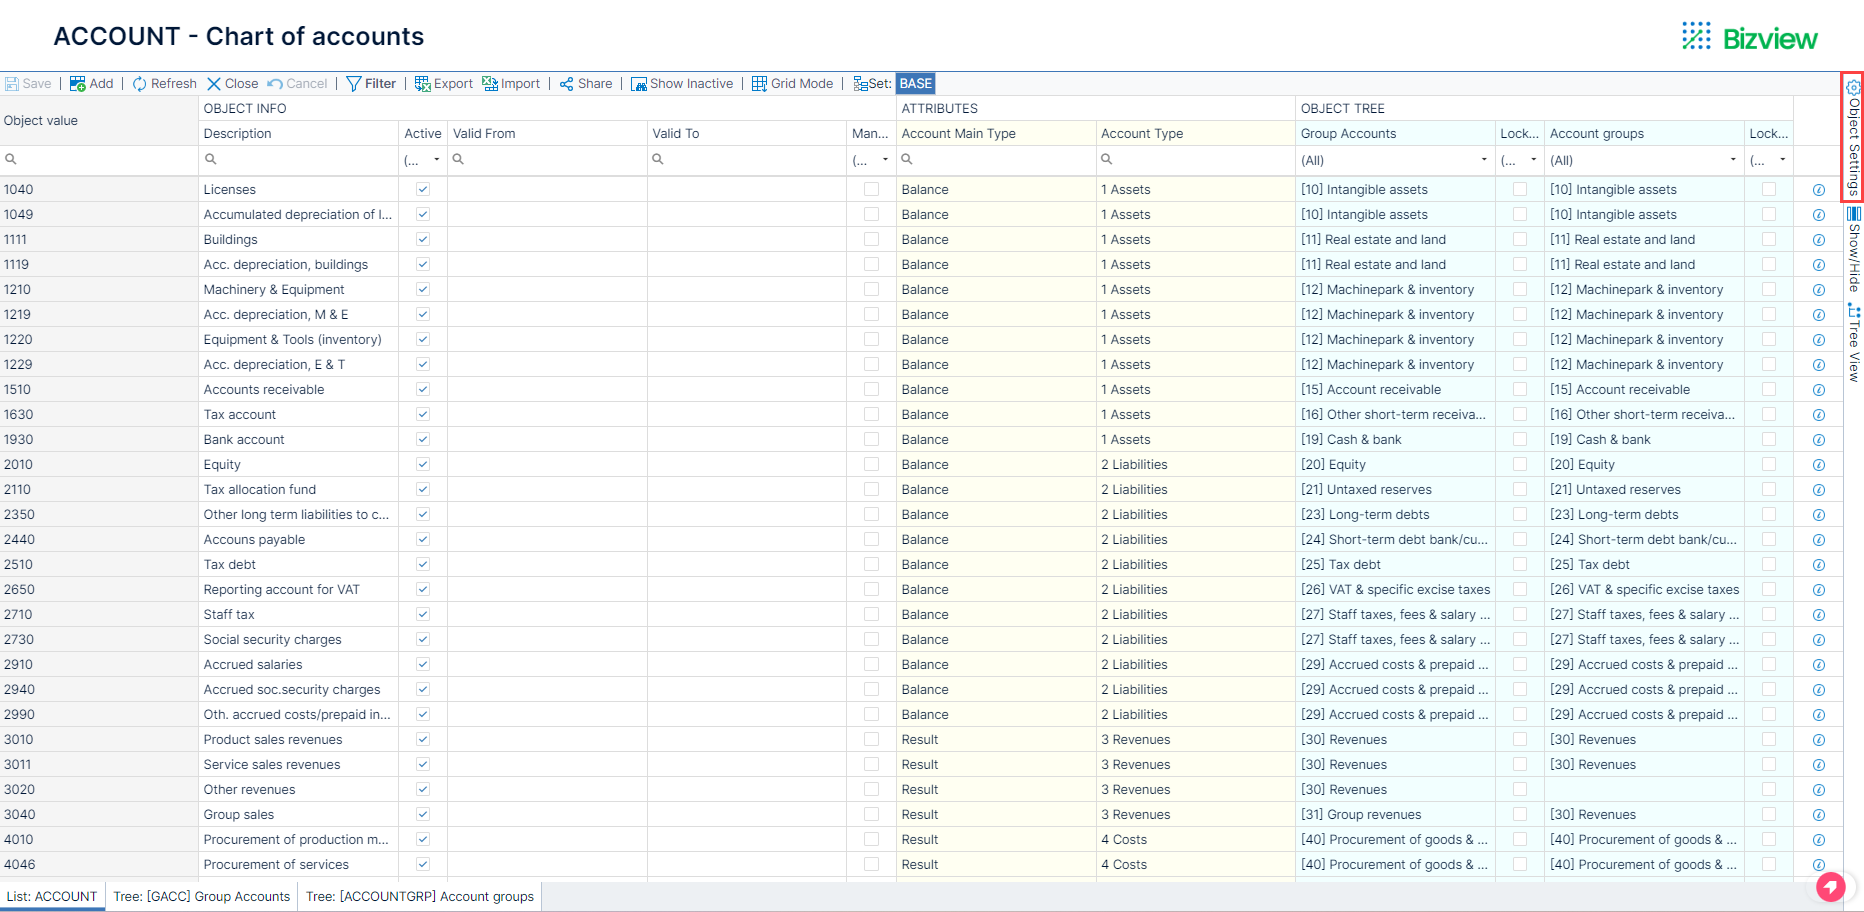The image size is (1864, 912).
Task: Click the red help chat bubble
Action: tap(1830, 886)
